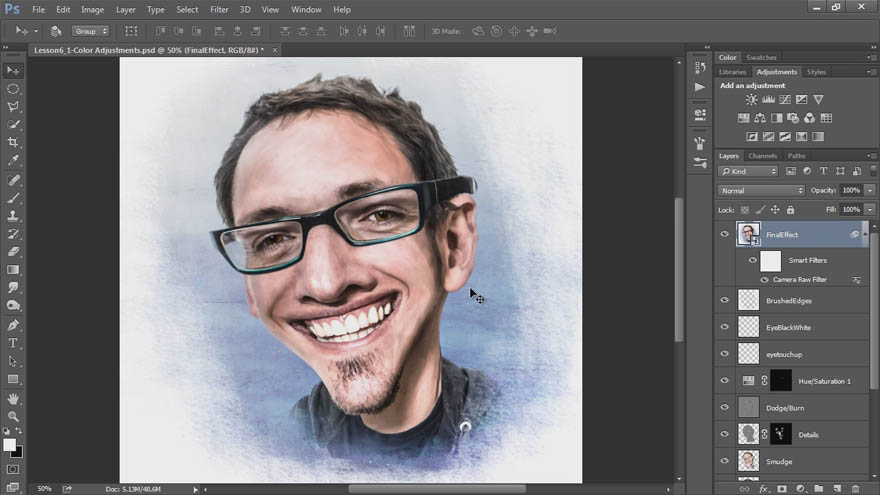880x495 pixels.
Task: Add a Brightness/Contrast adjustment
Action: (x=751, y=99)
